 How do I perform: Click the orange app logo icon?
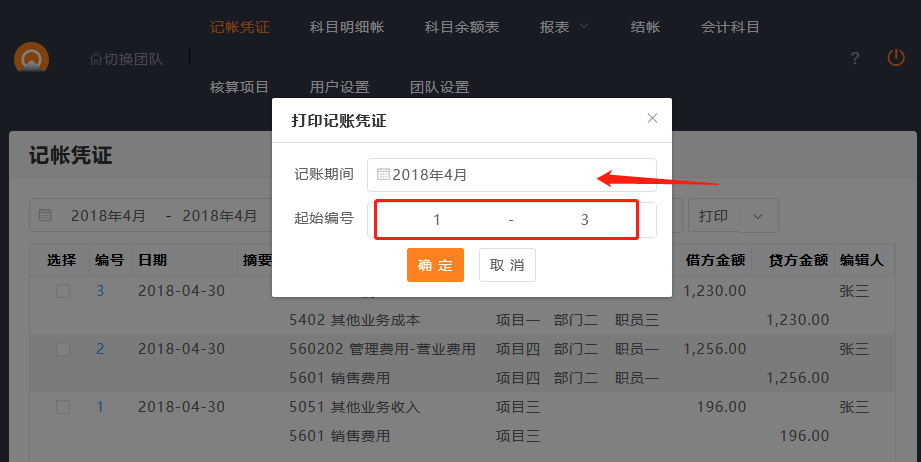[31, 59]
